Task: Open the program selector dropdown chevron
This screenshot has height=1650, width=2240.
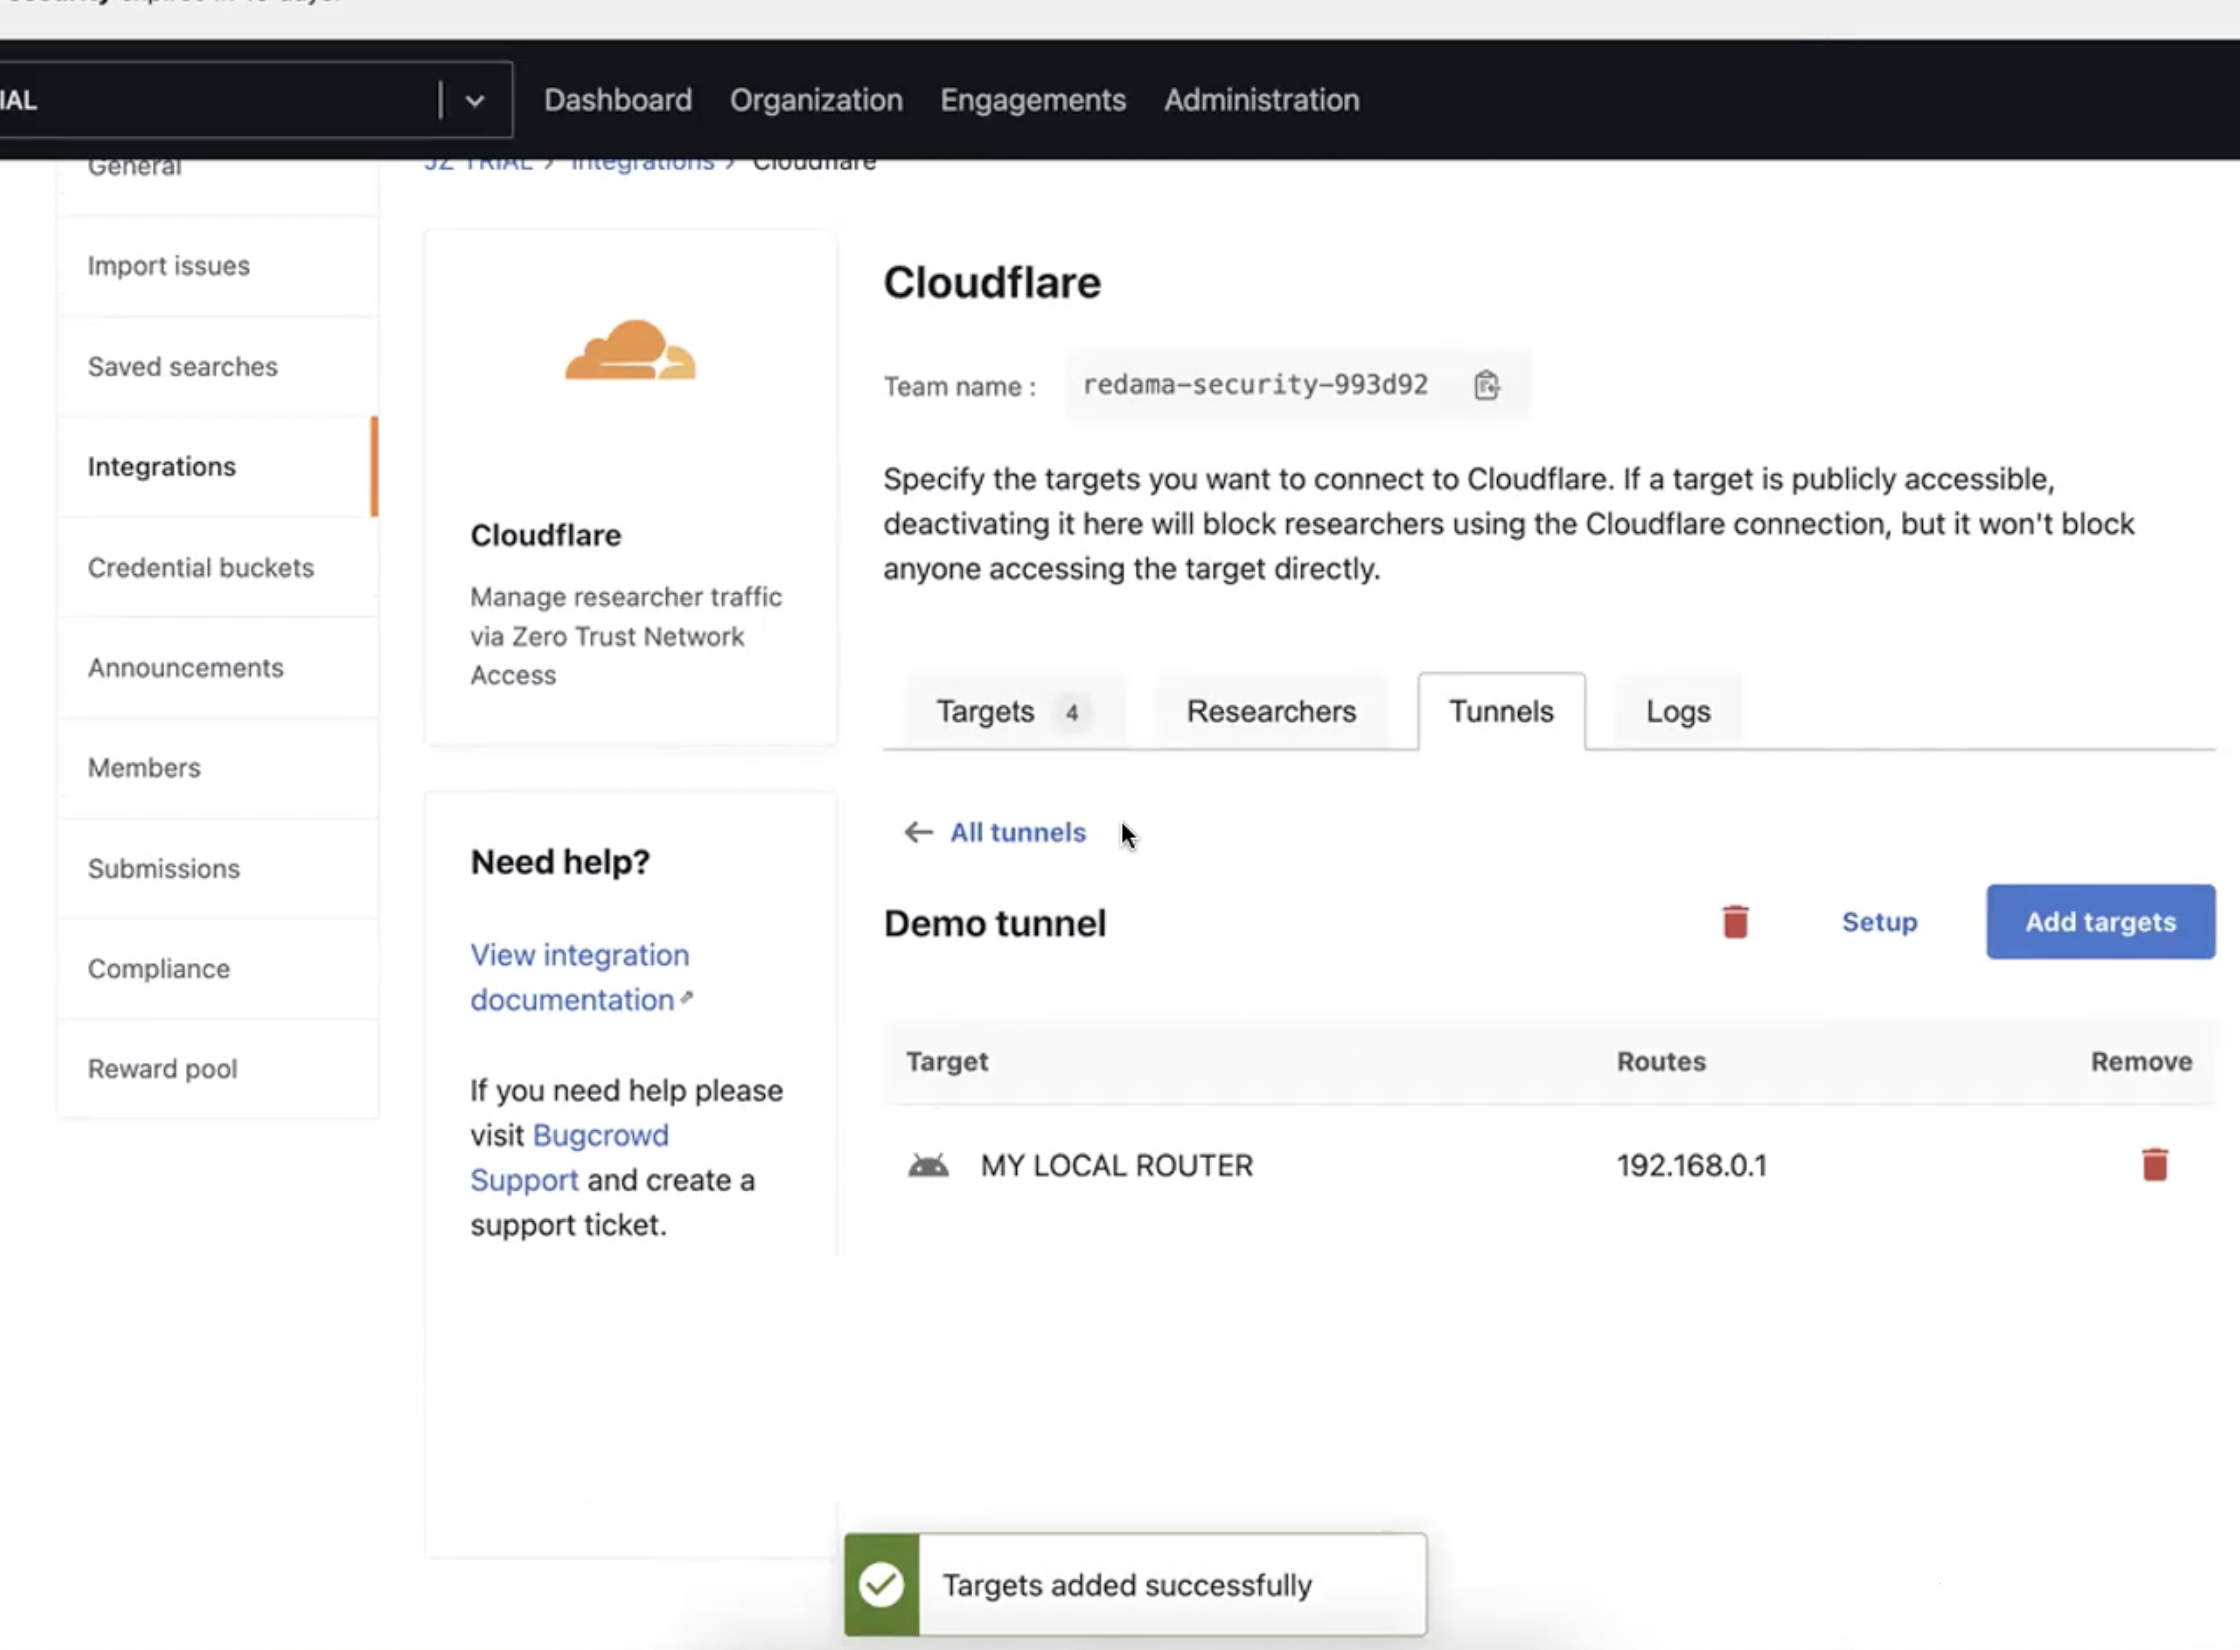Action: pyautogui.click(x=475, y=100)
